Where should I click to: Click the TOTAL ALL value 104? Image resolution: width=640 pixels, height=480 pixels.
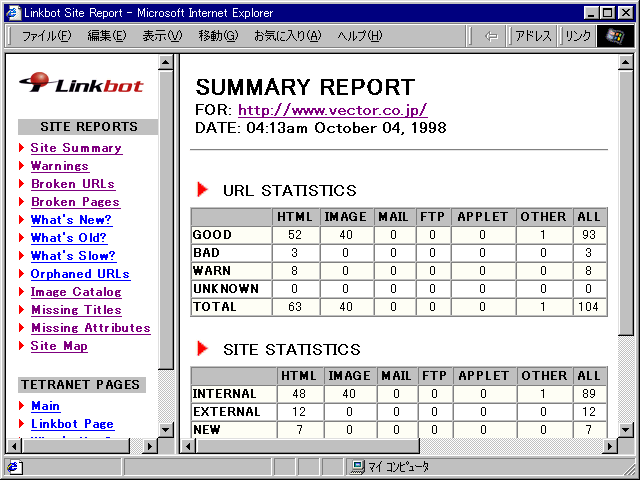click(589, 307)
